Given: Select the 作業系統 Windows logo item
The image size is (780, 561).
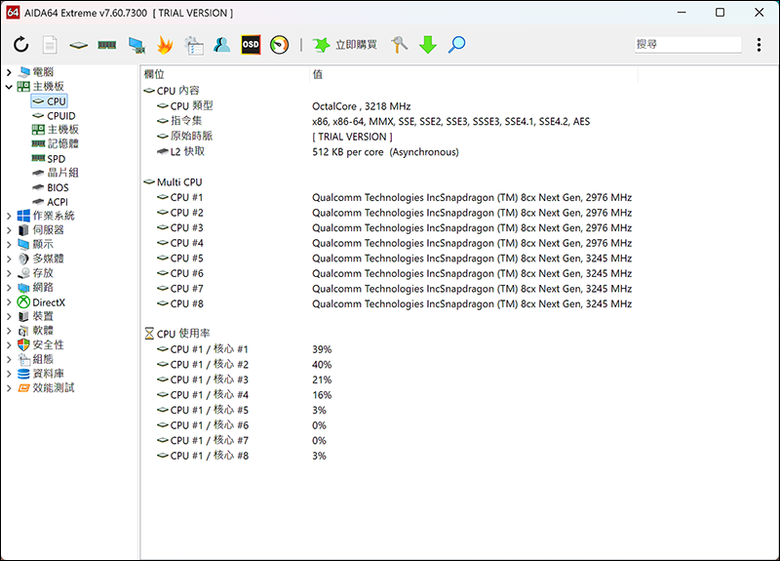Looking at the screenshot, I should (46, 216).
